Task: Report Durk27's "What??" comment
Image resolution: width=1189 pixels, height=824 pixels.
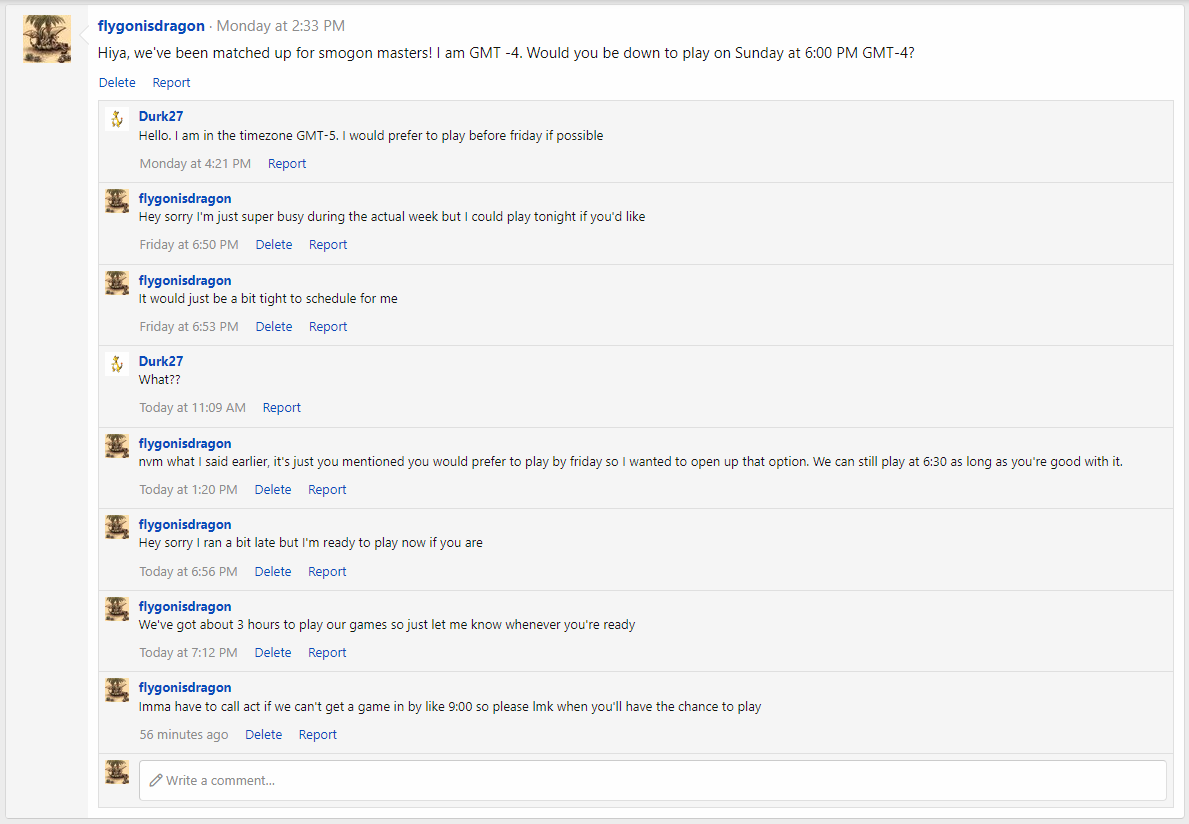Action: point(281,408)
